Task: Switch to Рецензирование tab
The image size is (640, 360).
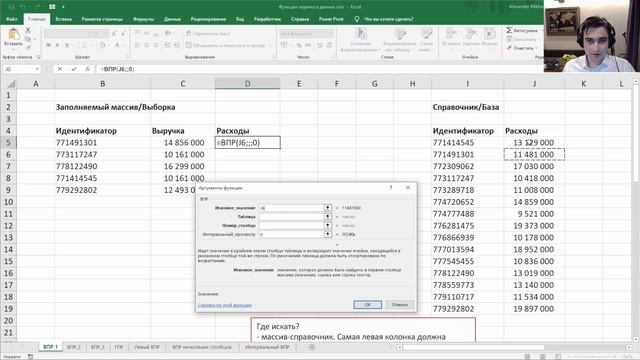Action: coord(208,19)
